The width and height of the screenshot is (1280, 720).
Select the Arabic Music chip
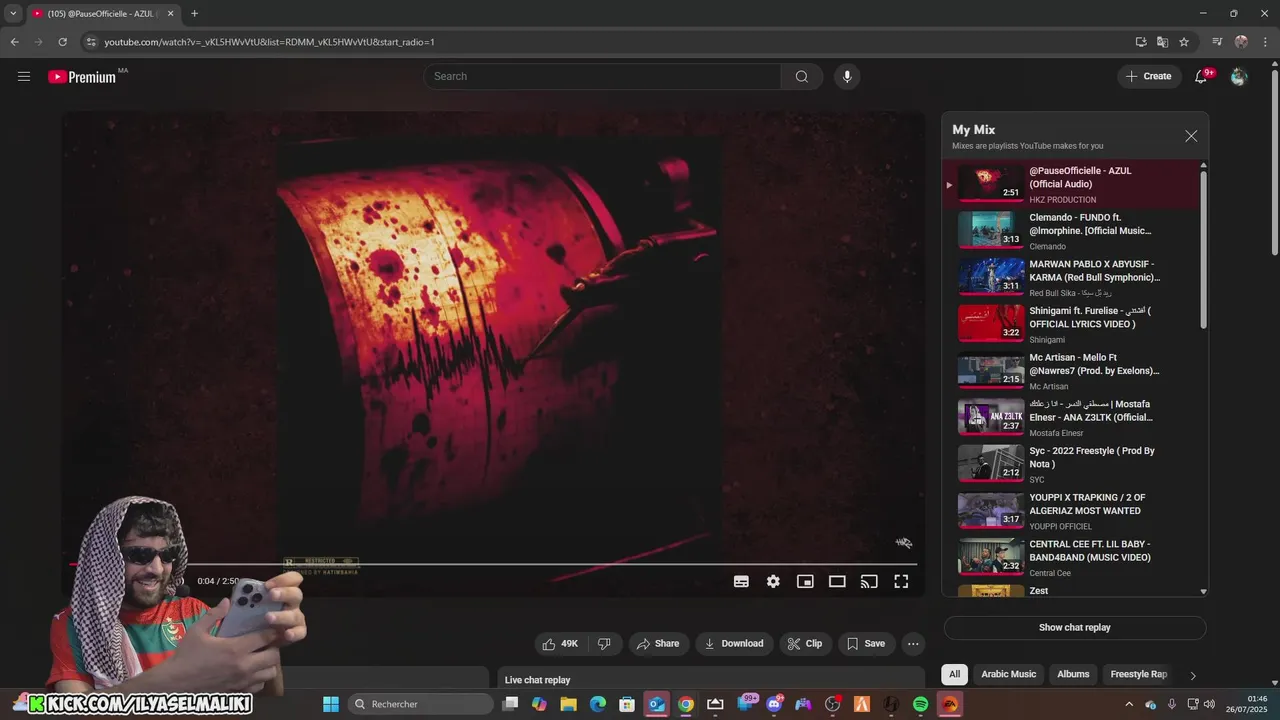point(1008,674)
